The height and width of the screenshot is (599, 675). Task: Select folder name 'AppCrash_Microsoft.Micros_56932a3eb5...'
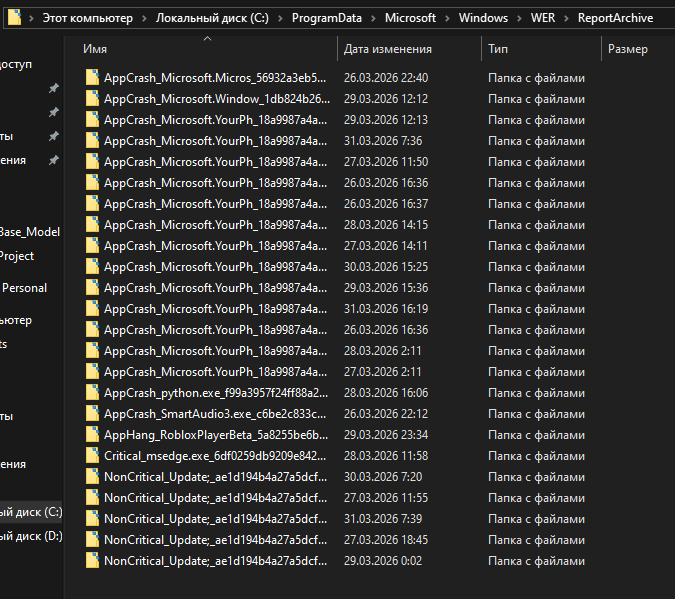[x=215, y=78]
